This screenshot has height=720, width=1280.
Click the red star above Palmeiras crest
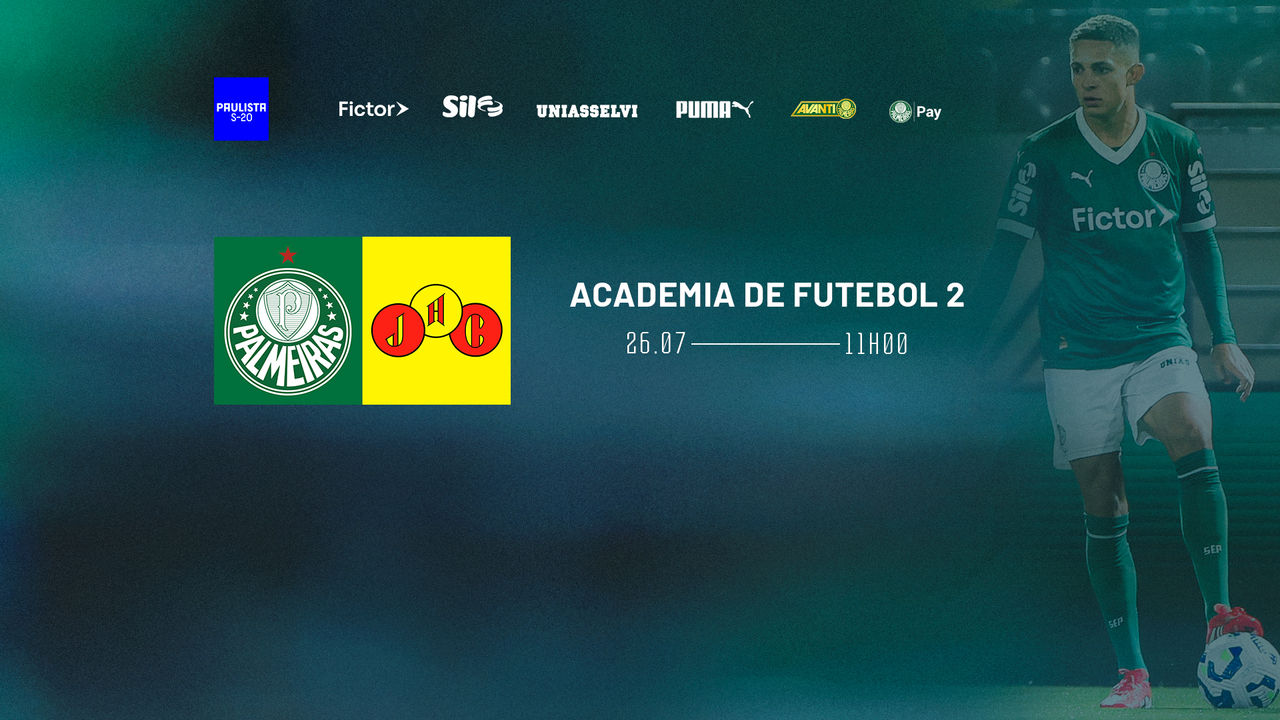click(288, 255)
